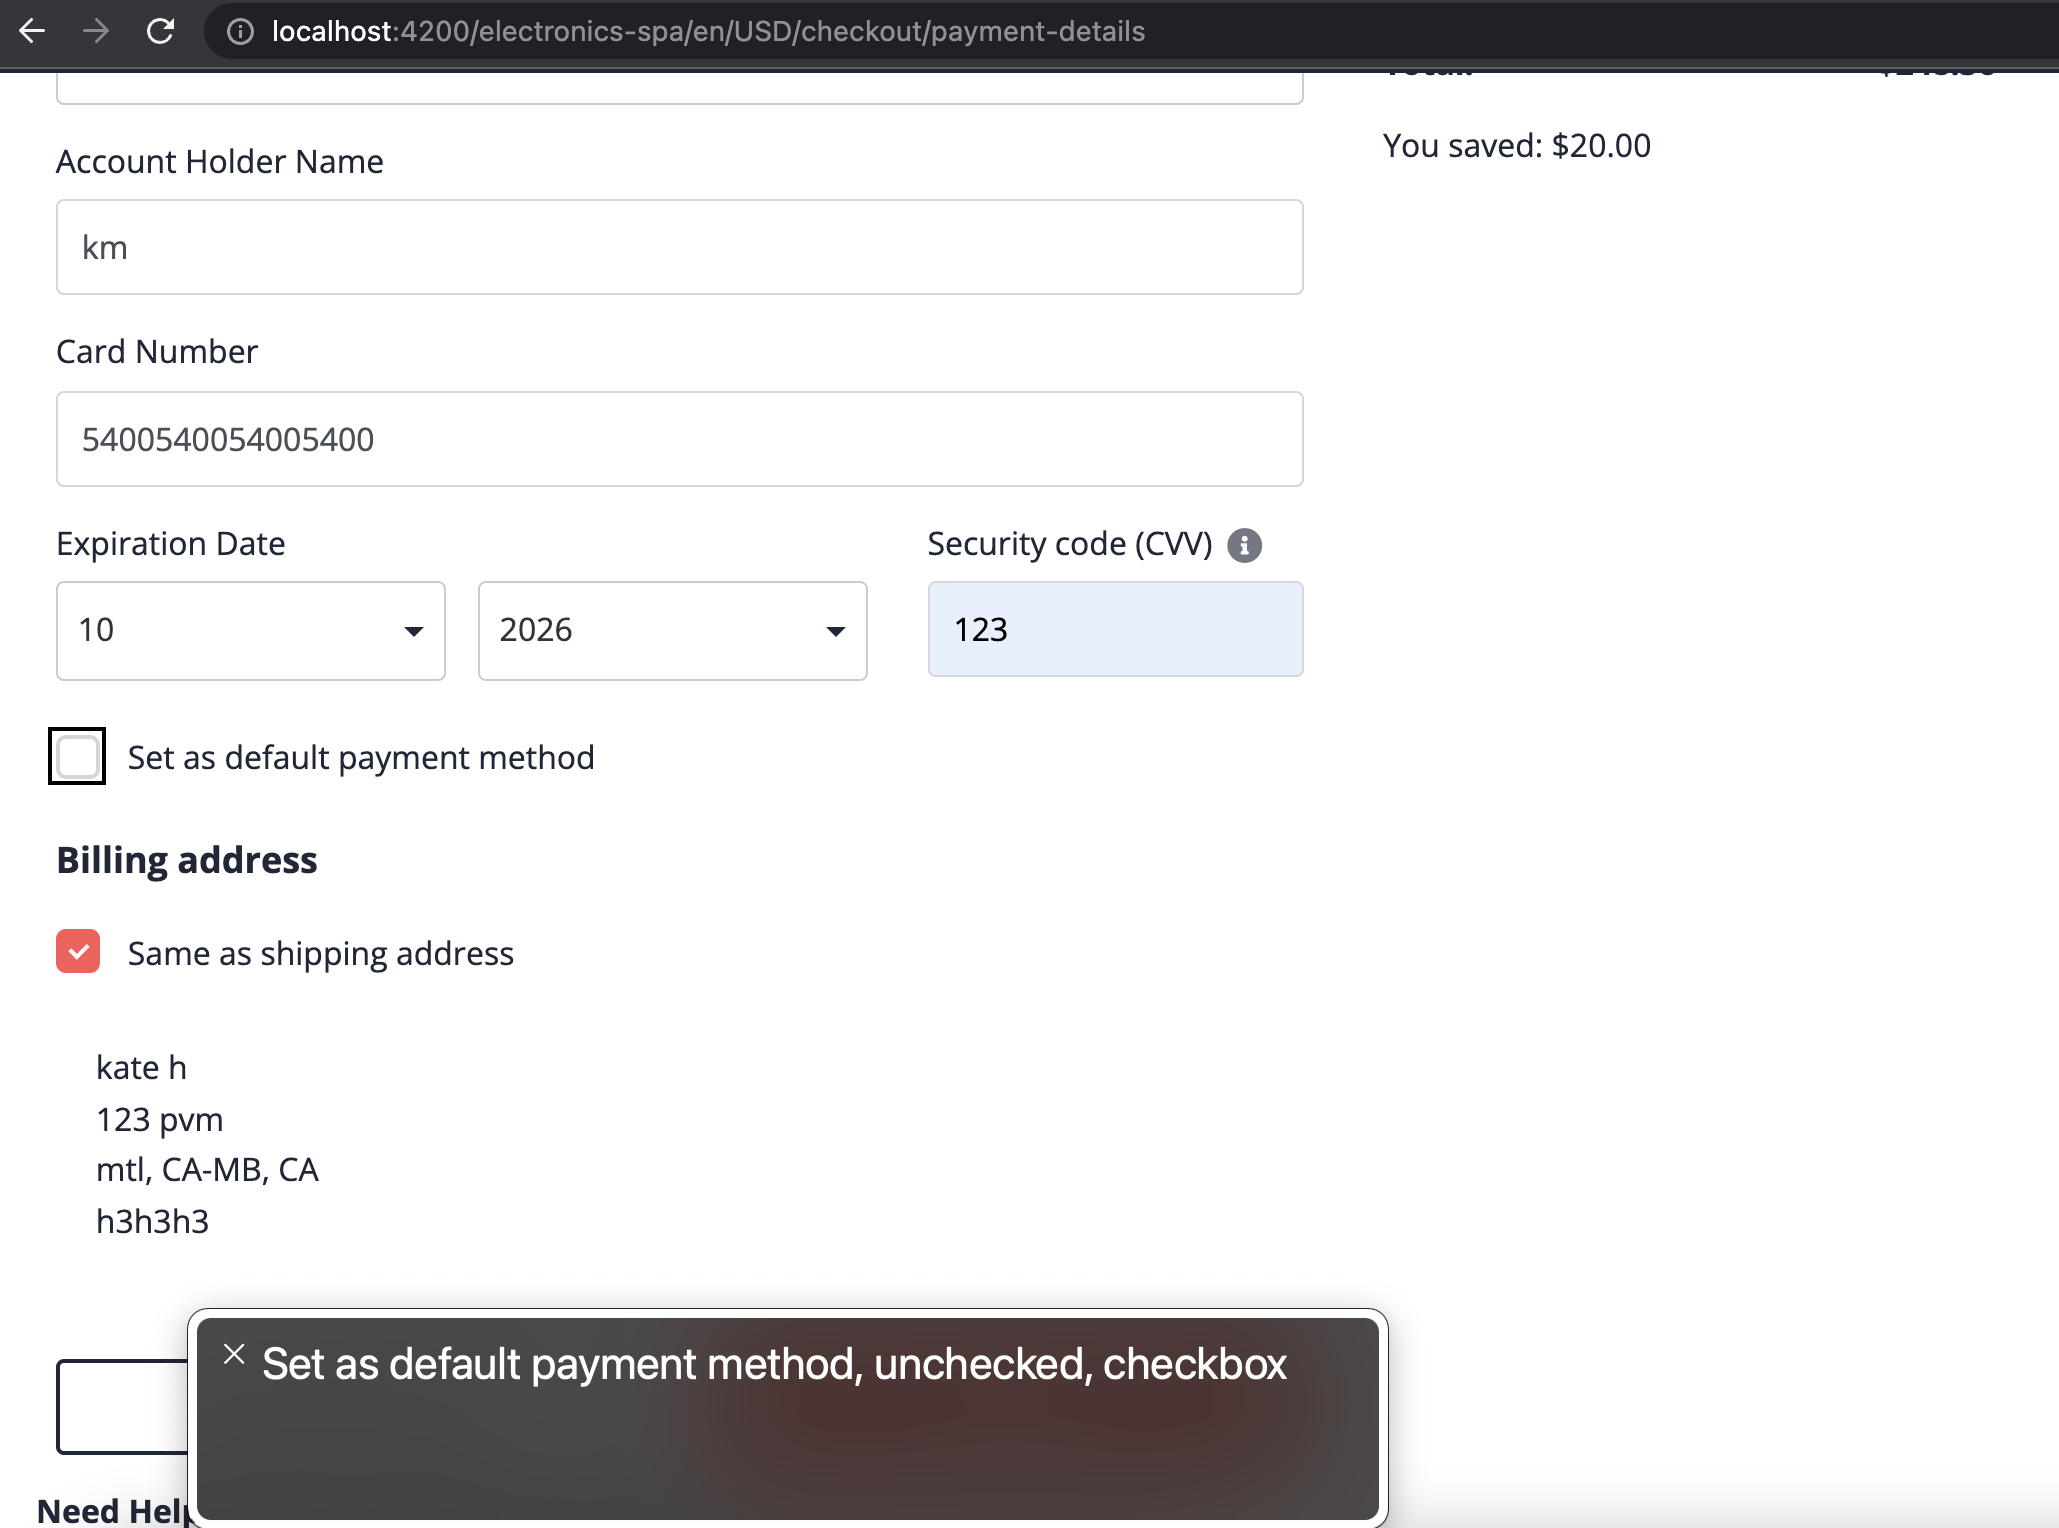
Task: Click the month dropdown's arrow control
Action: 414,631
